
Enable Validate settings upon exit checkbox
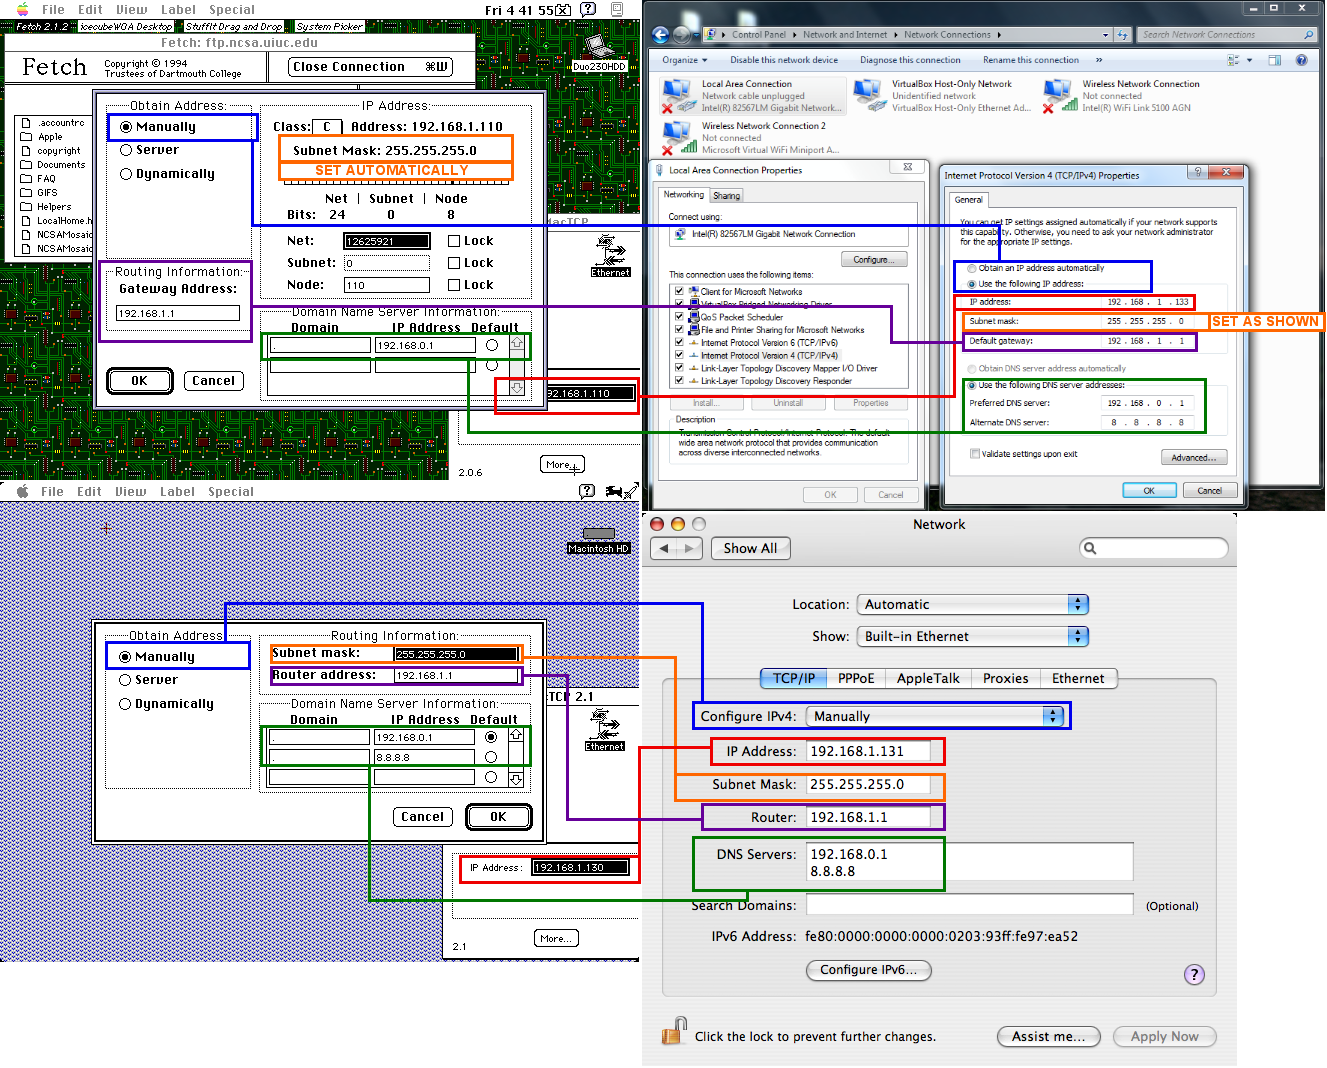(975, 454)
